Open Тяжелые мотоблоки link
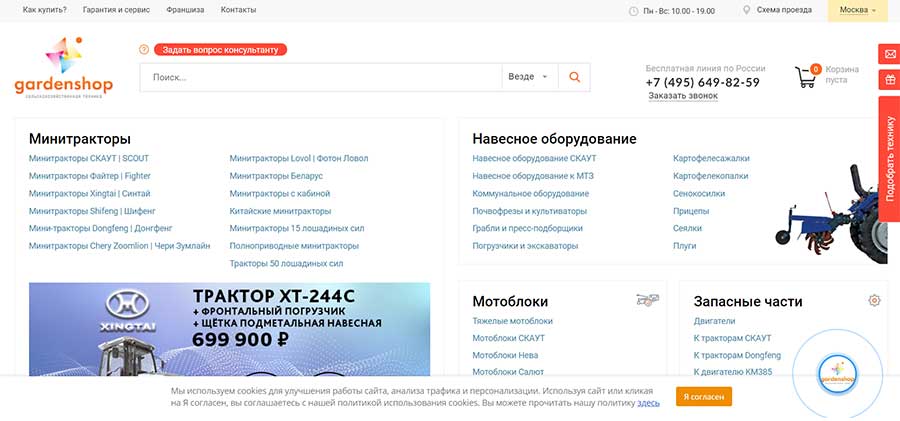Image resolution: width=900 pixels, height=421 pixels. [x=513, y=321]
